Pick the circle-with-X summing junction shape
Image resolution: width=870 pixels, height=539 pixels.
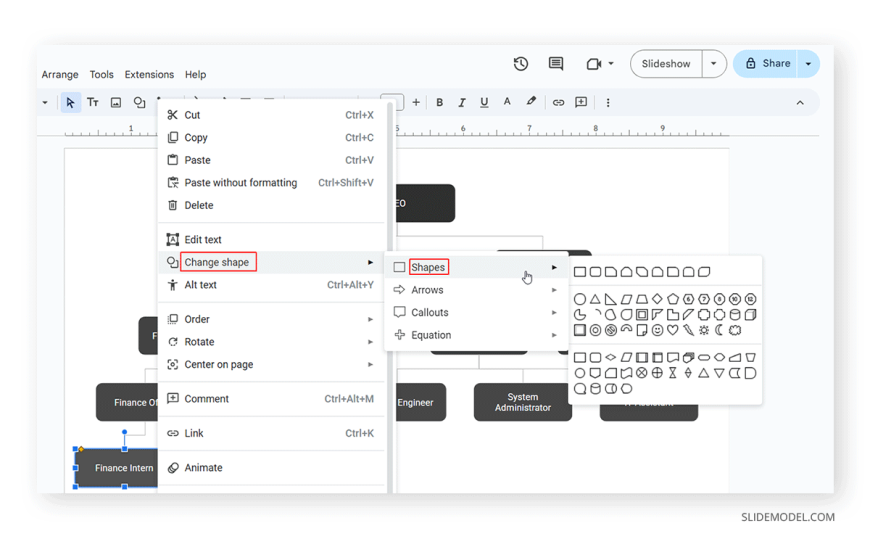tap(641, 373)
